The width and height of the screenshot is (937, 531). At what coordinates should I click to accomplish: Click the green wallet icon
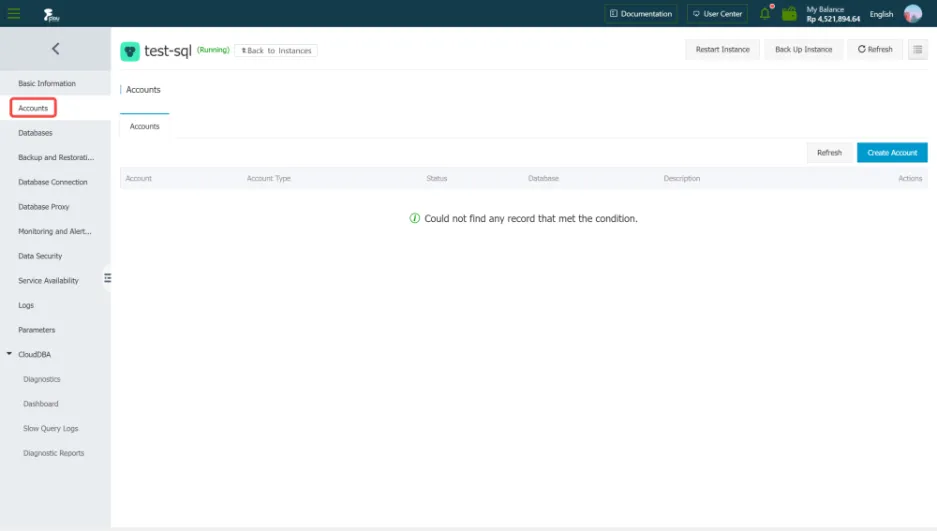click(789, 13)
